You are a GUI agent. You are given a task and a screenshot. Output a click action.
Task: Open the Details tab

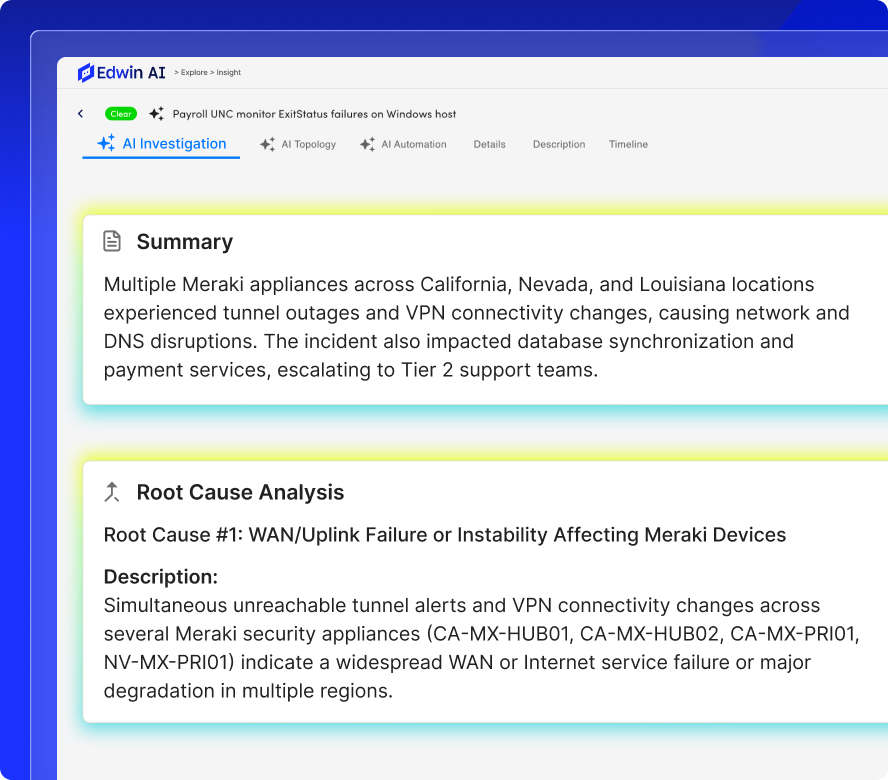[x=489, y=144]
